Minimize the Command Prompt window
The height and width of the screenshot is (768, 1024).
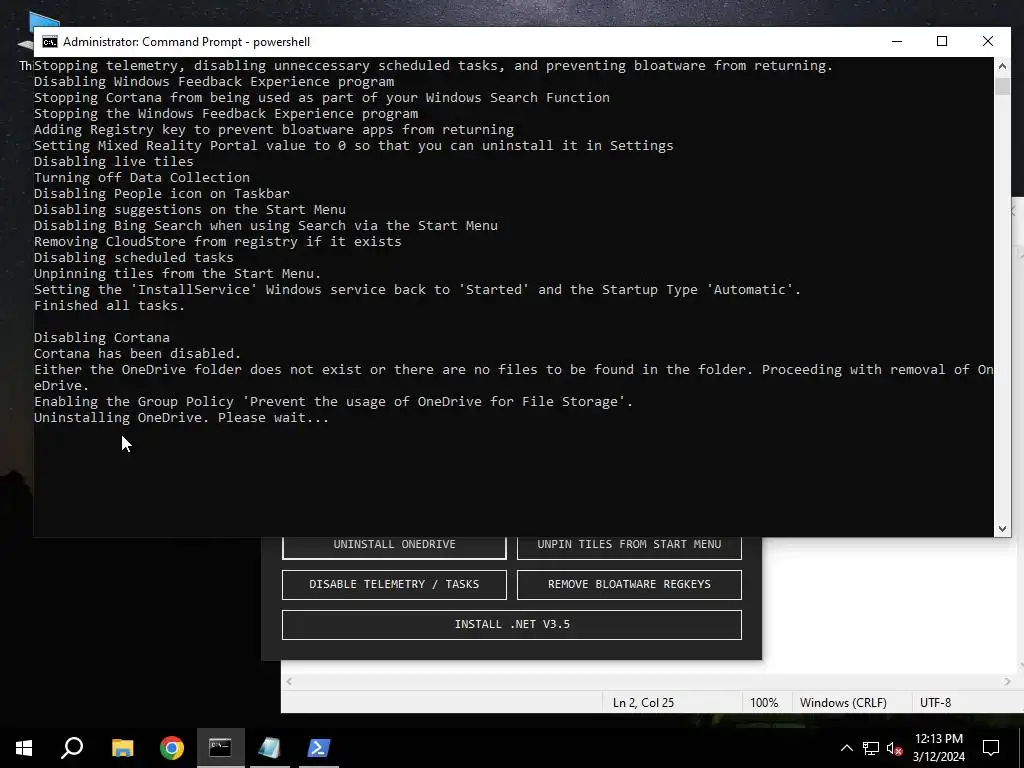click(897, 42)
